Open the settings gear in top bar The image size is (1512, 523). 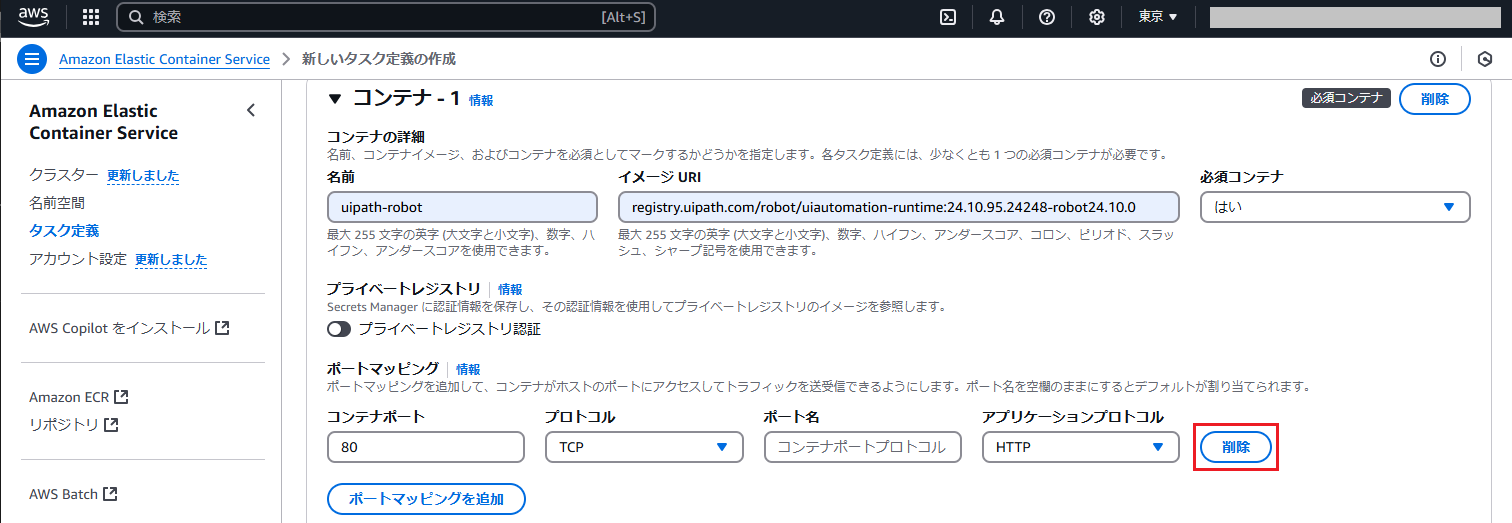coord(1097,17)
